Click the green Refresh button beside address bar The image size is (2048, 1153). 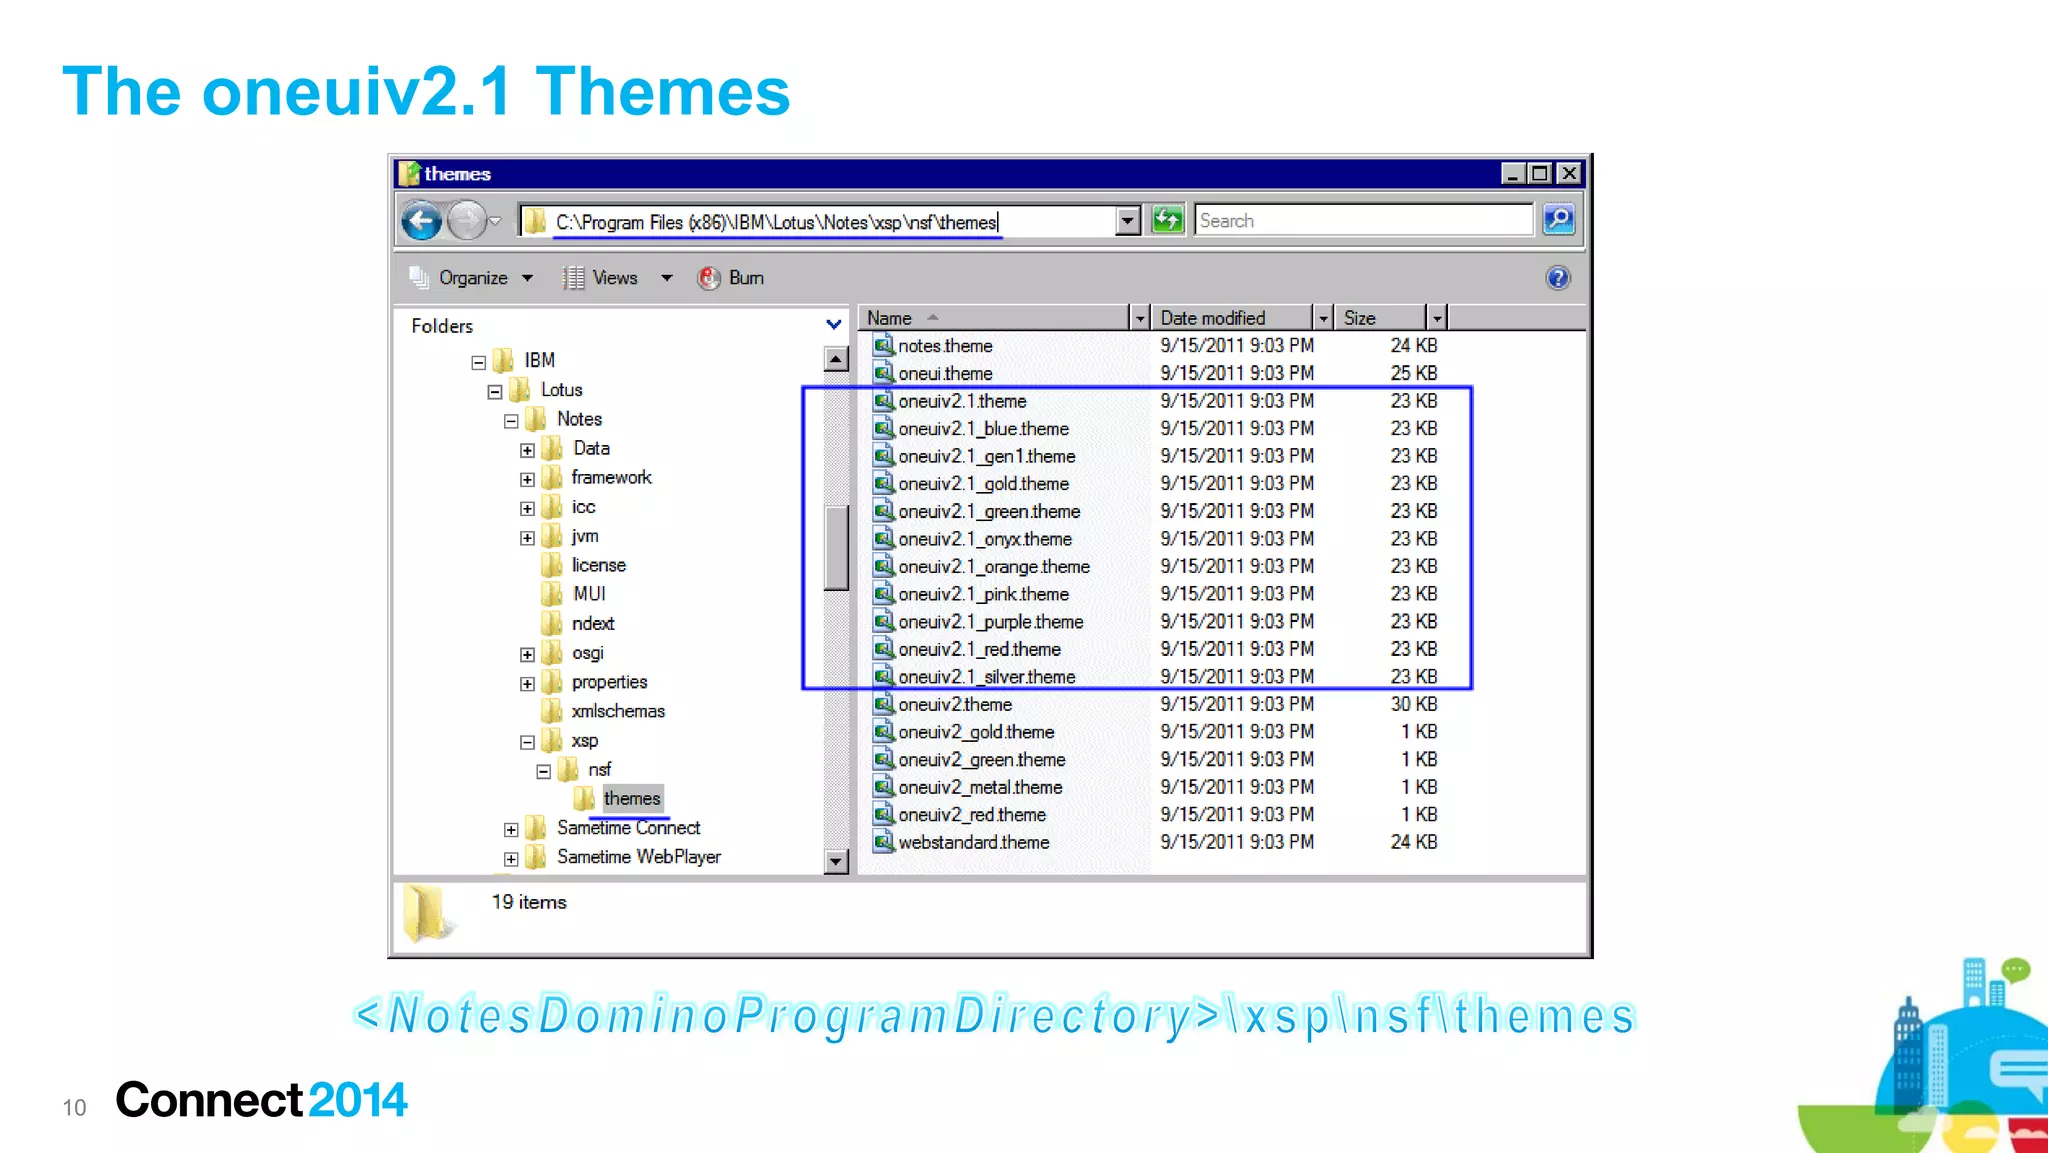point(1167,220)
